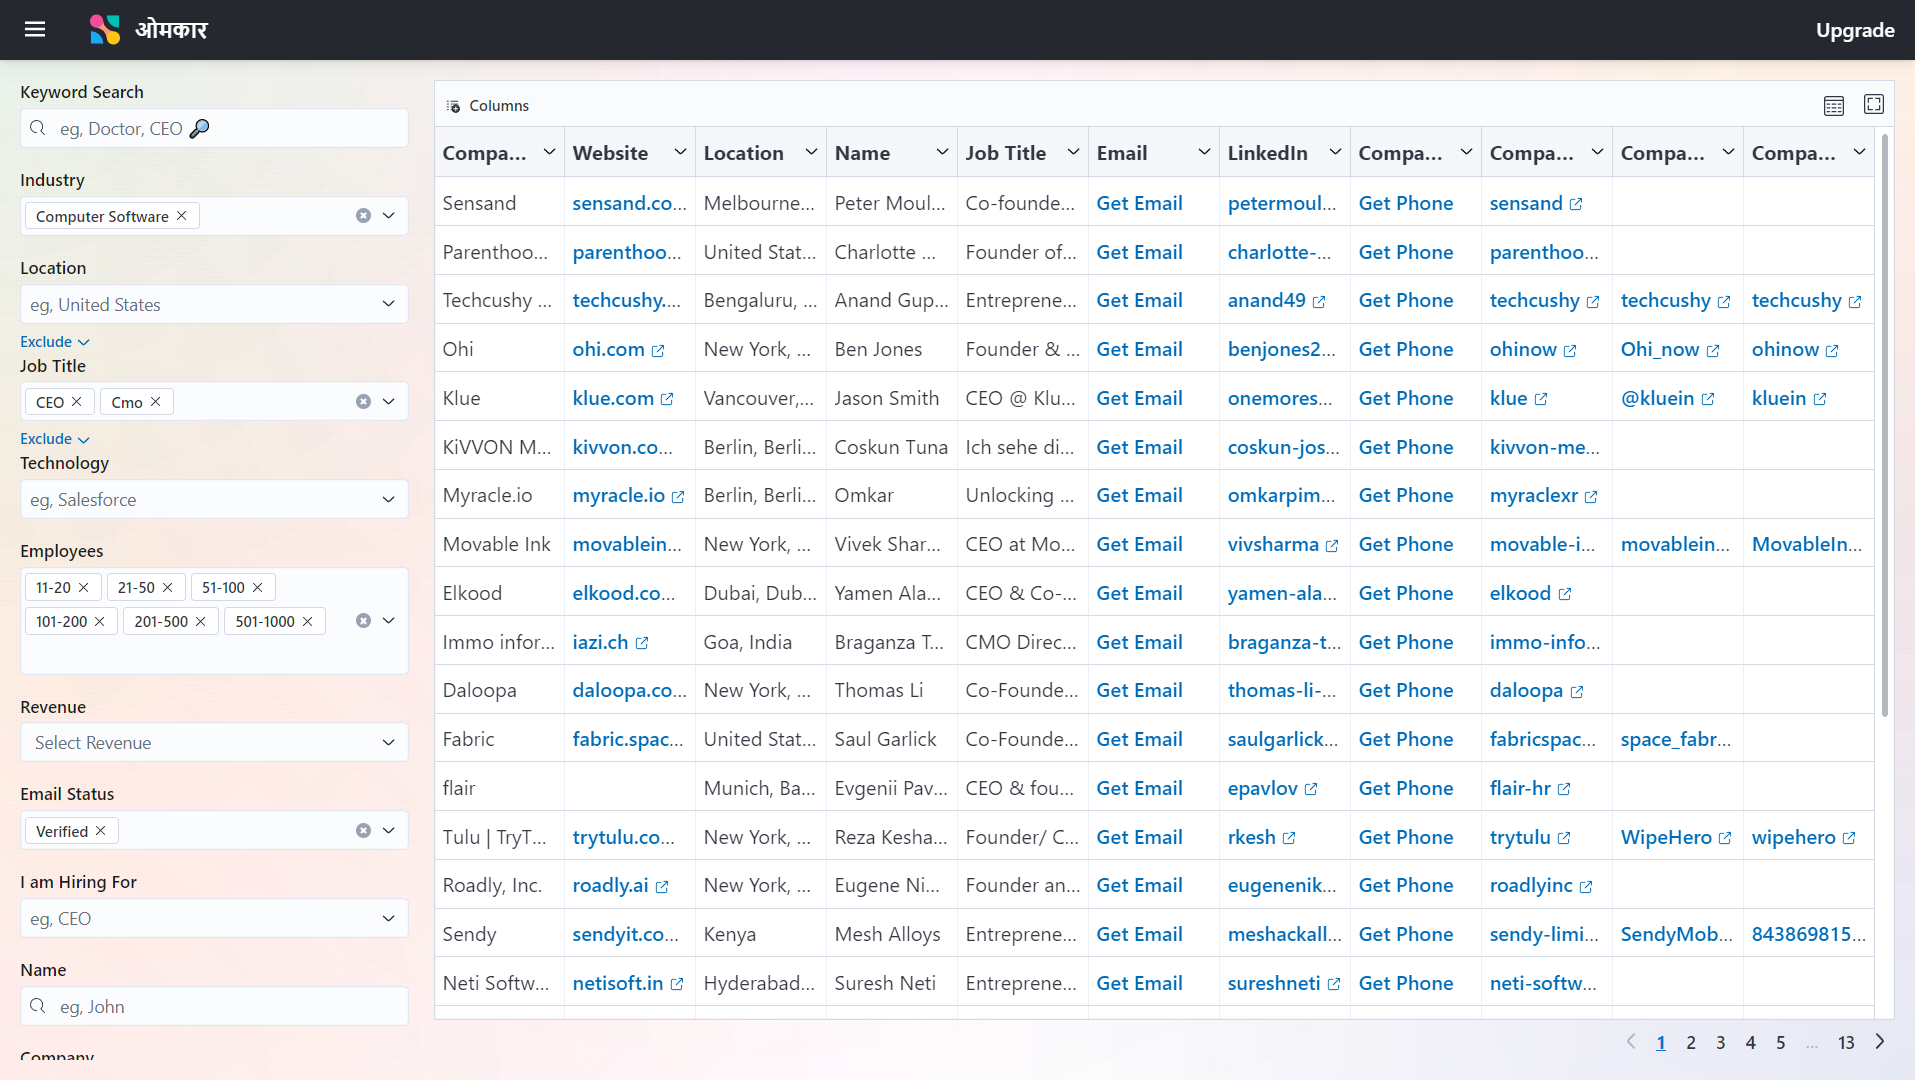Image resolution: width=1920 pixels, height=1080 pixels.
Task: Remove the CEO job title tag
Action: [x=76, y=401]
